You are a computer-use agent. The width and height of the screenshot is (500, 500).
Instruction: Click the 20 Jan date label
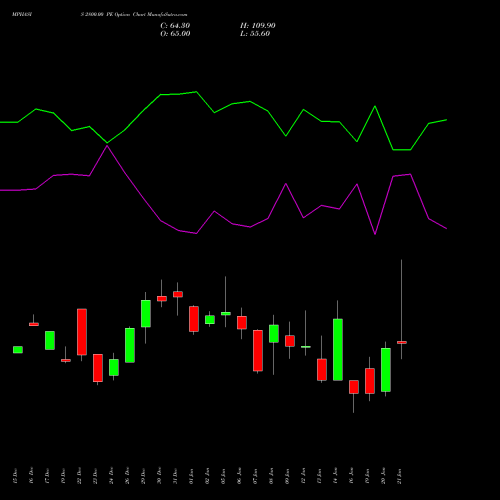pos(383,476)
